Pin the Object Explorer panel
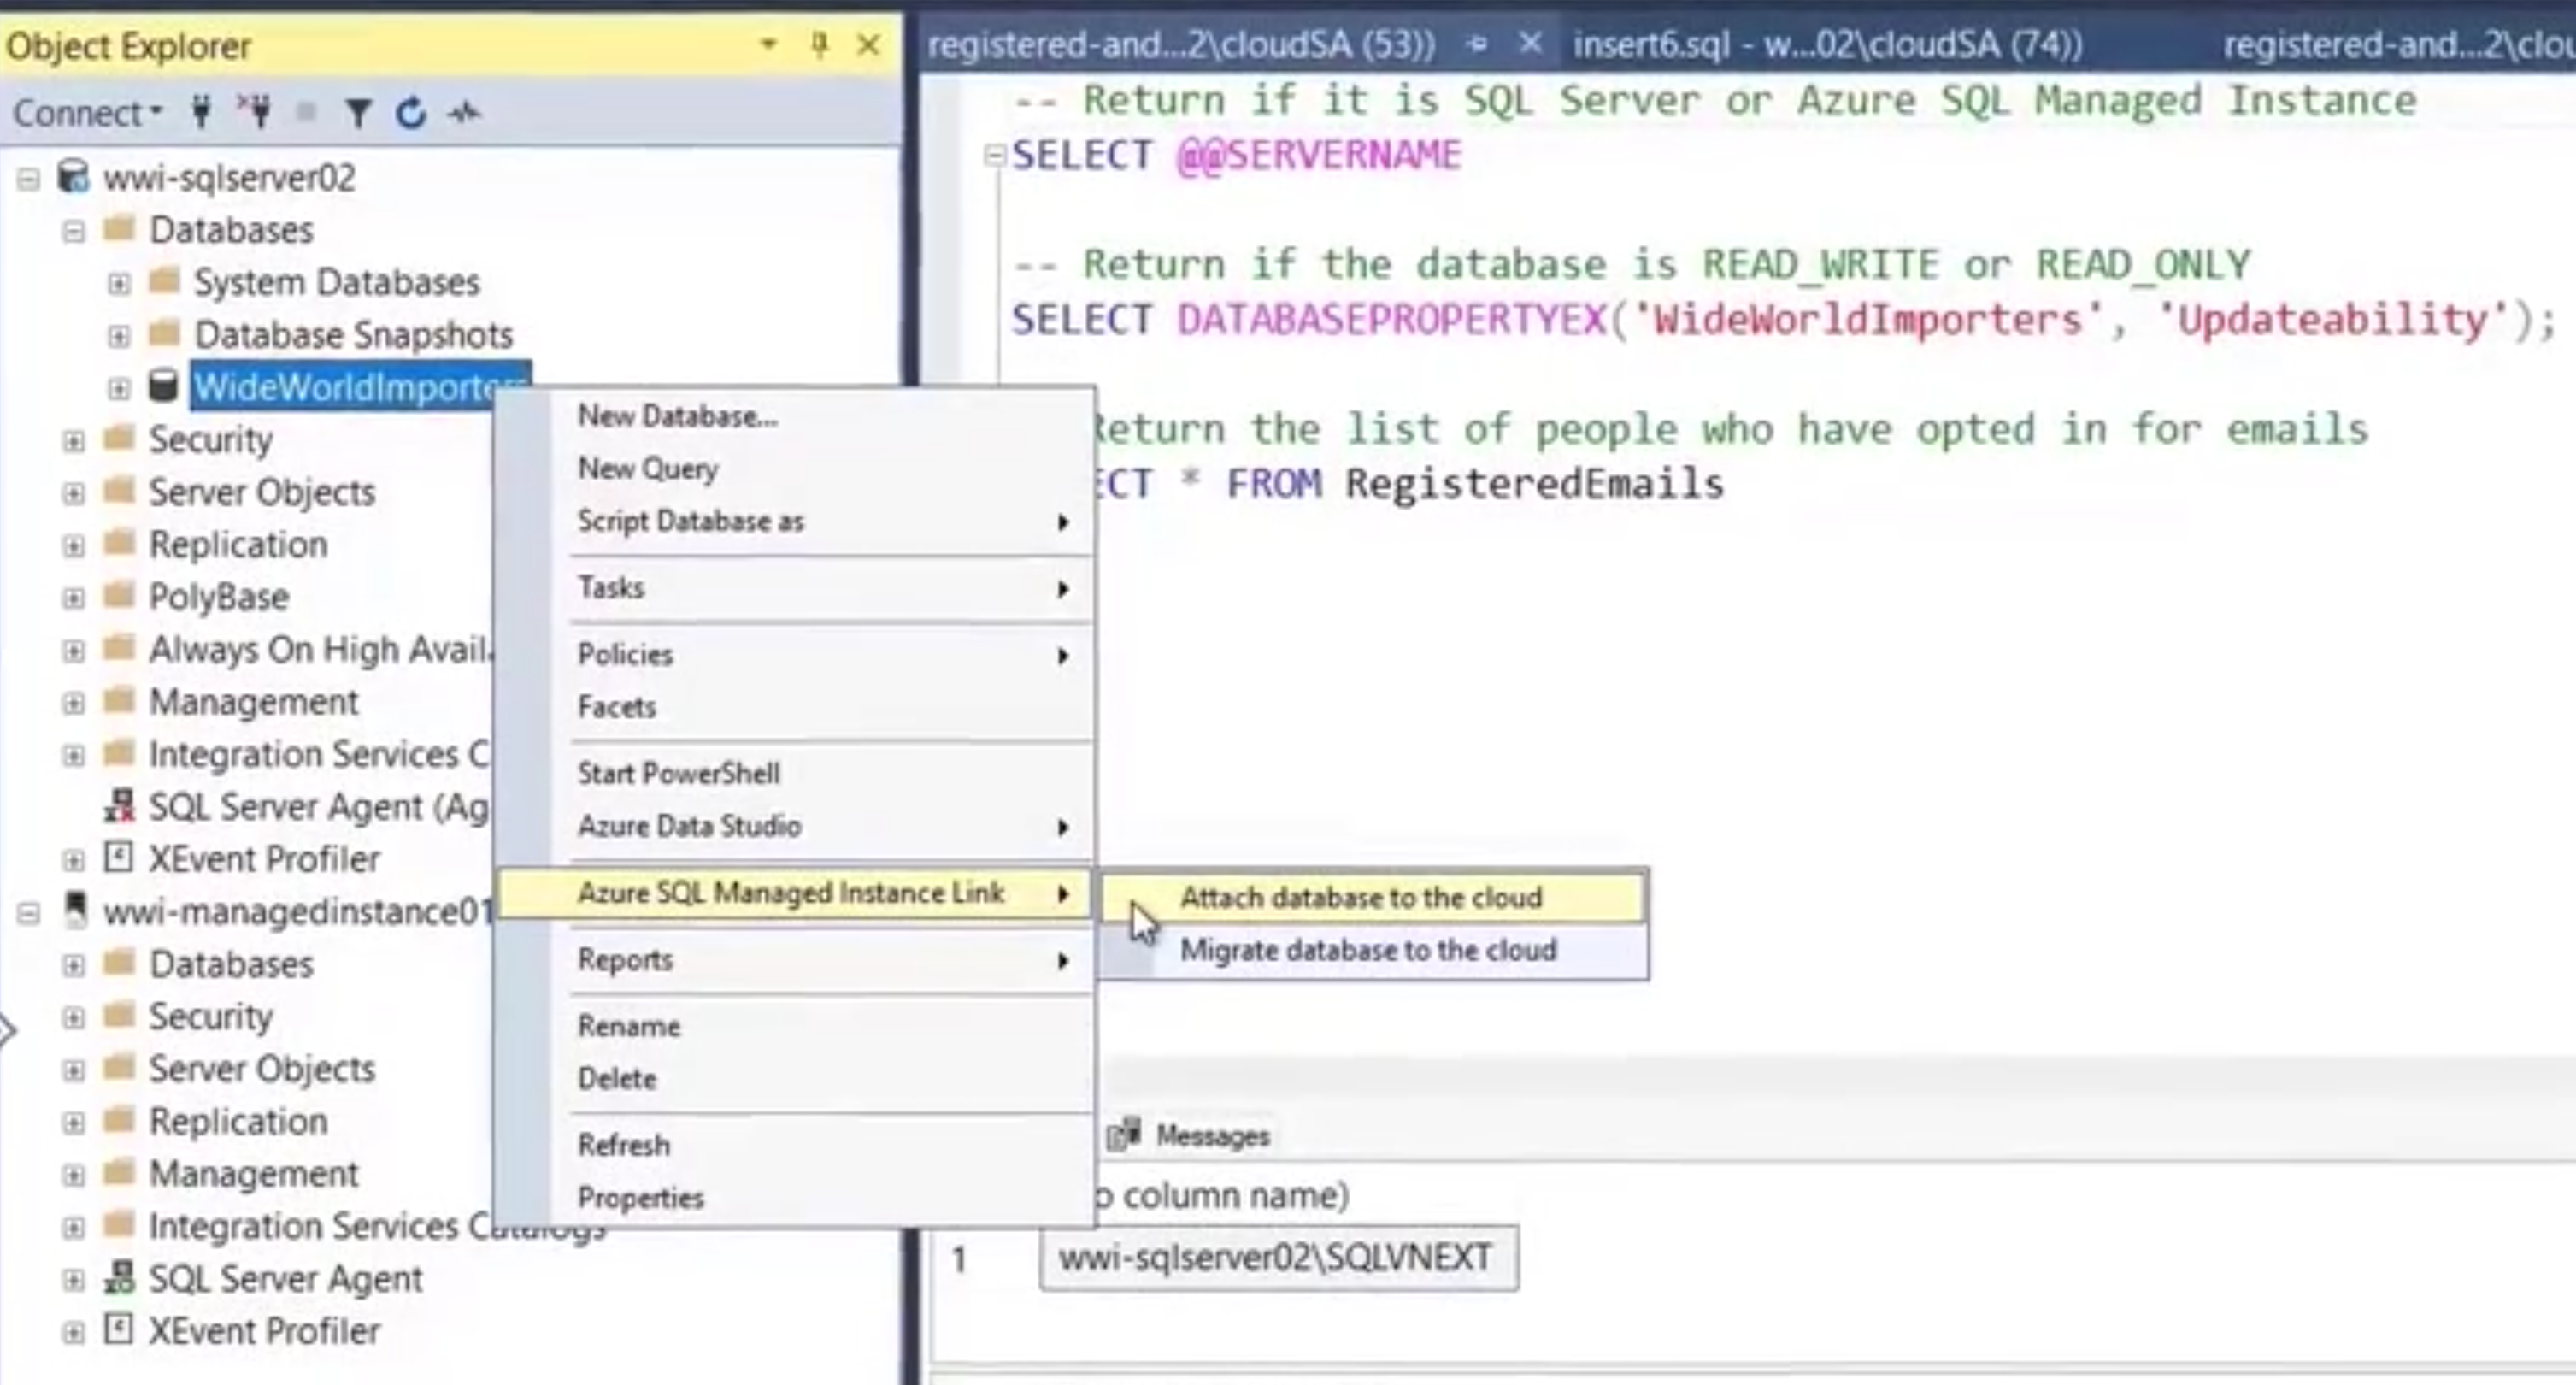2576x1385 pixels. 819,45
